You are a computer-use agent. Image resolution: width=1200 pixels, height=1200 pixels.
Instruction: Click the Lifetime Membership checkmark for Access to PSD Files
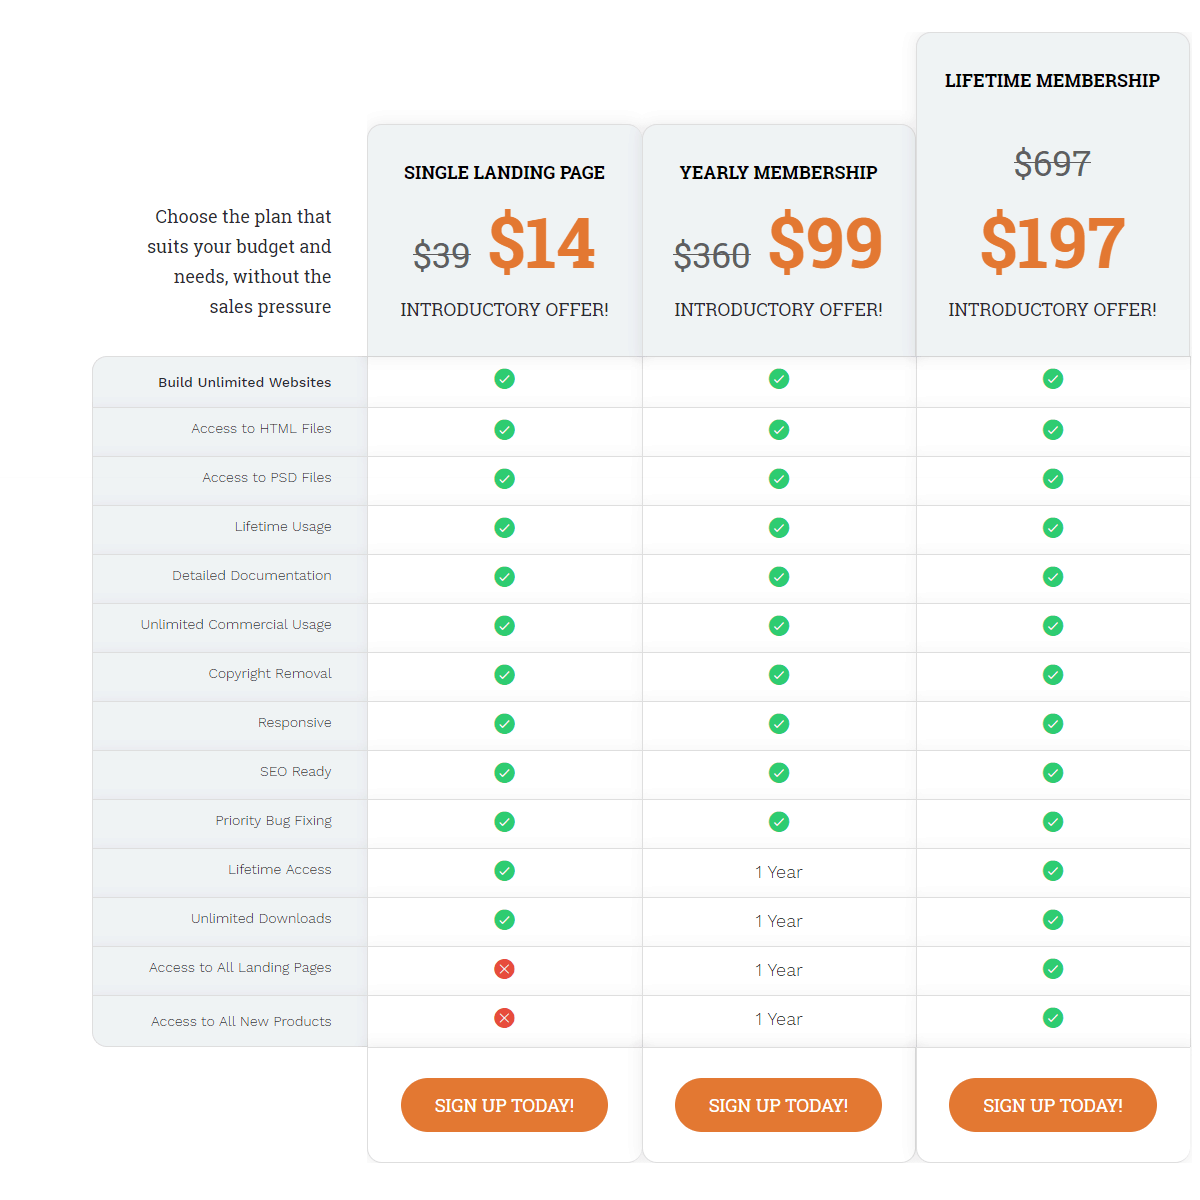[x=1052, y=478]
